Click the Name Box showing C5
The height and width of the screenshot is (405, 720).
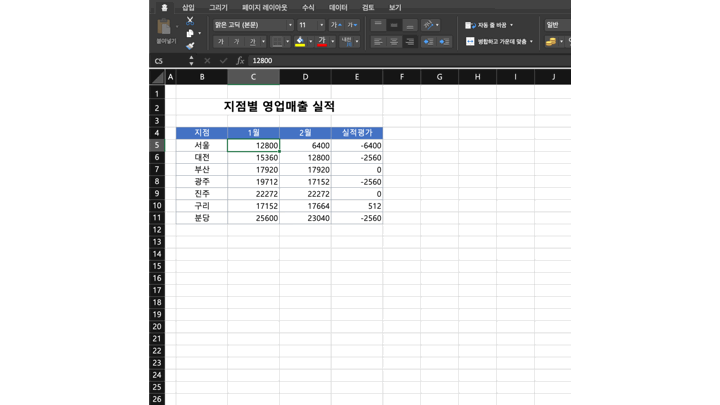[170, 61]
